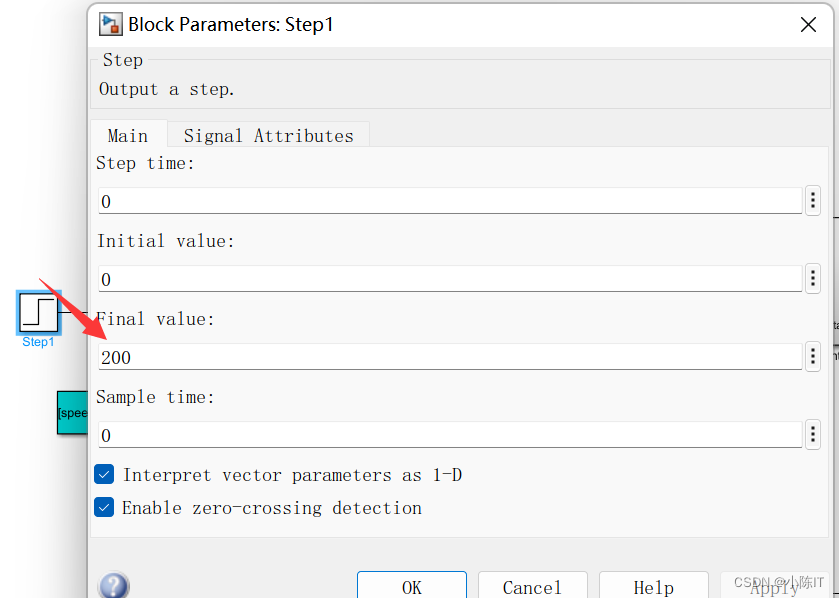Click into the Sample time field
Viewport: 839px width, 598px height.
(x=450, y=435)
